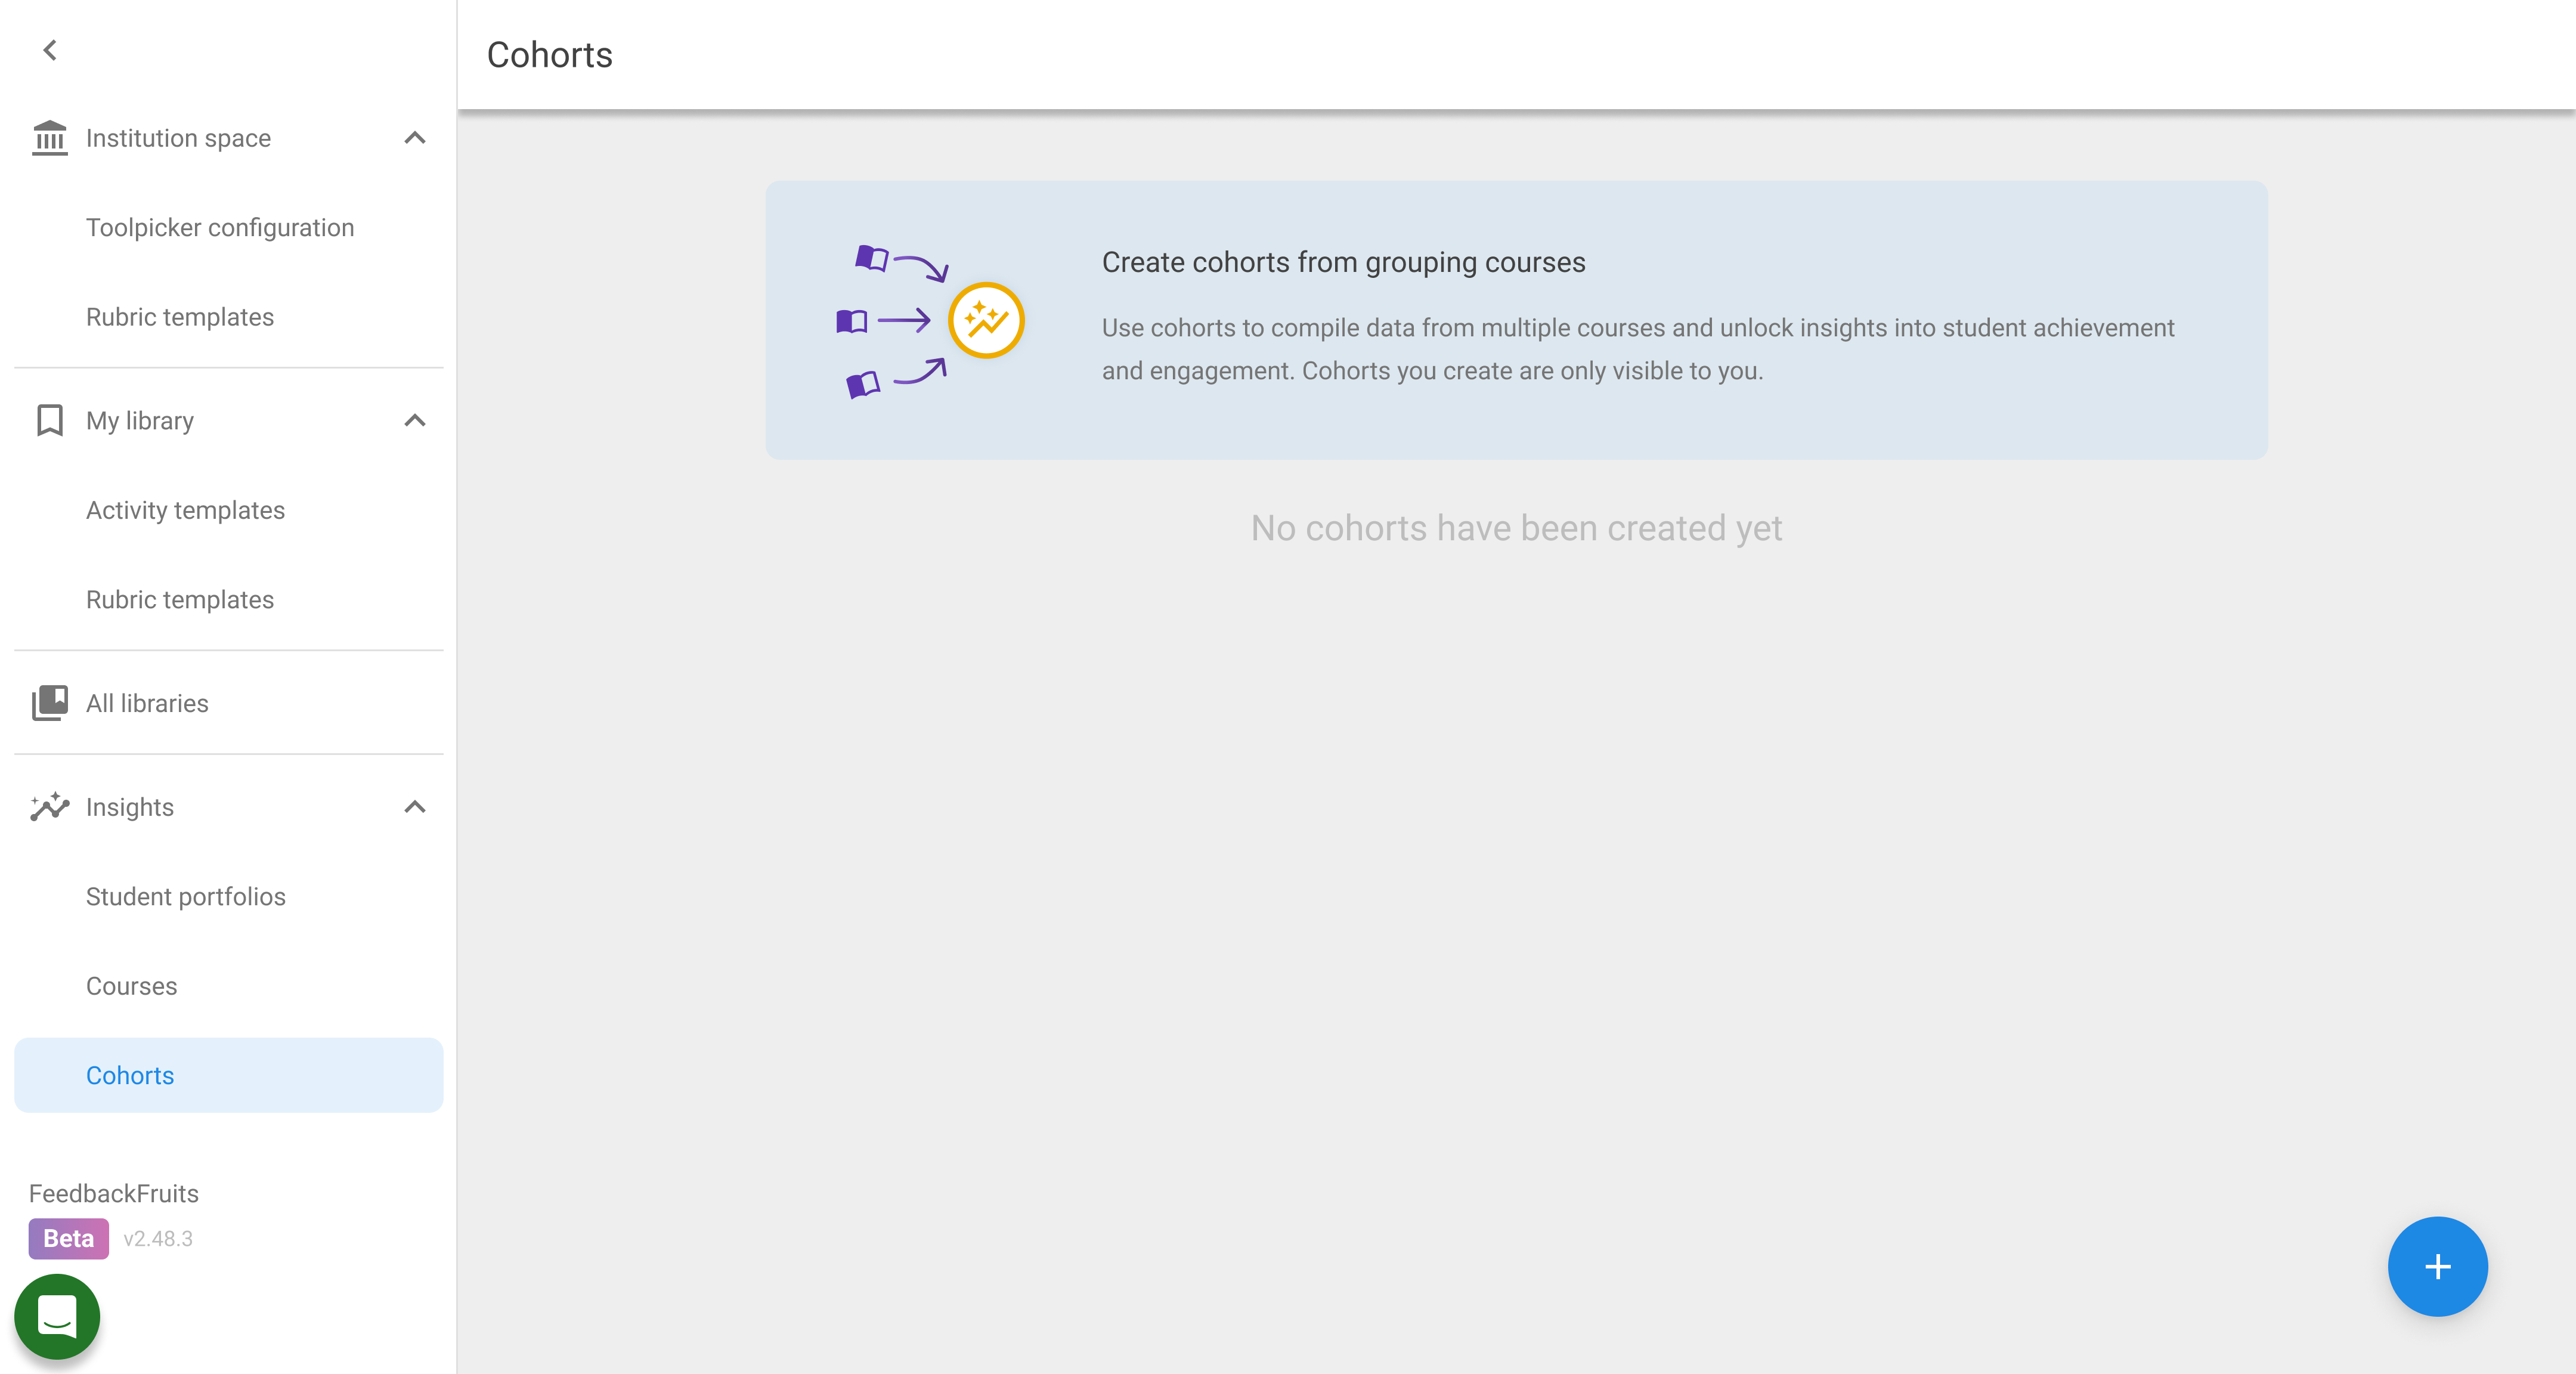The width and height of the screenshot is (2576, 1374).
Task: Click the All libraries collection icon
Action: [x=50, y=703]
